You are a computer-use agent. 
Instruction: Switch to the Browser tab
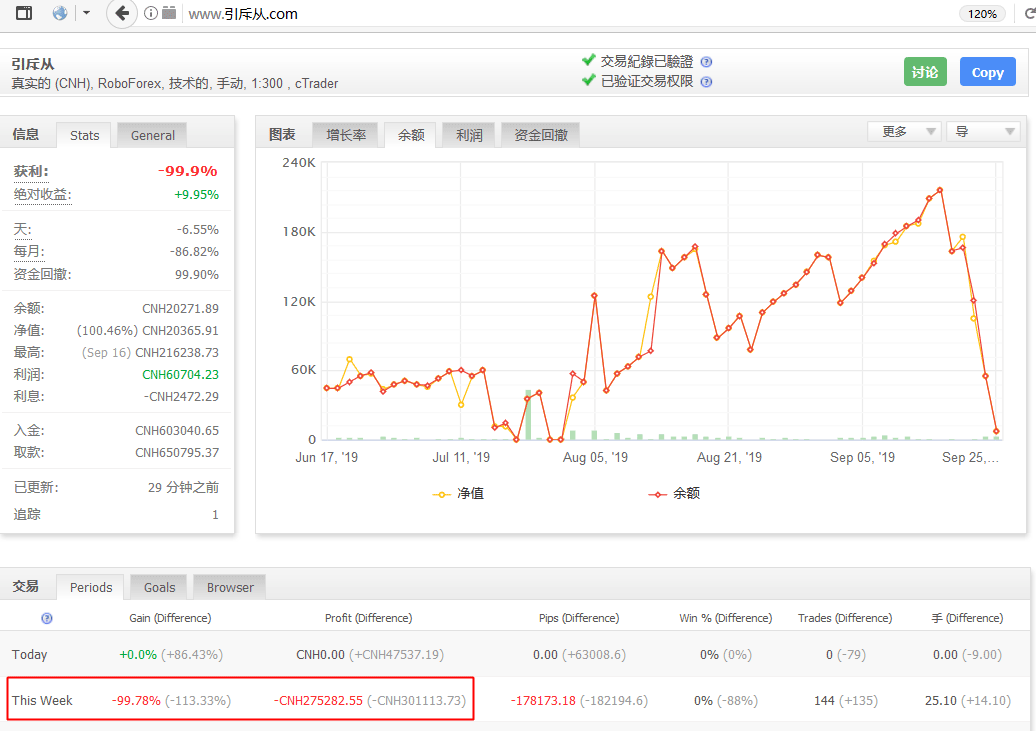[x=230, y=587]
